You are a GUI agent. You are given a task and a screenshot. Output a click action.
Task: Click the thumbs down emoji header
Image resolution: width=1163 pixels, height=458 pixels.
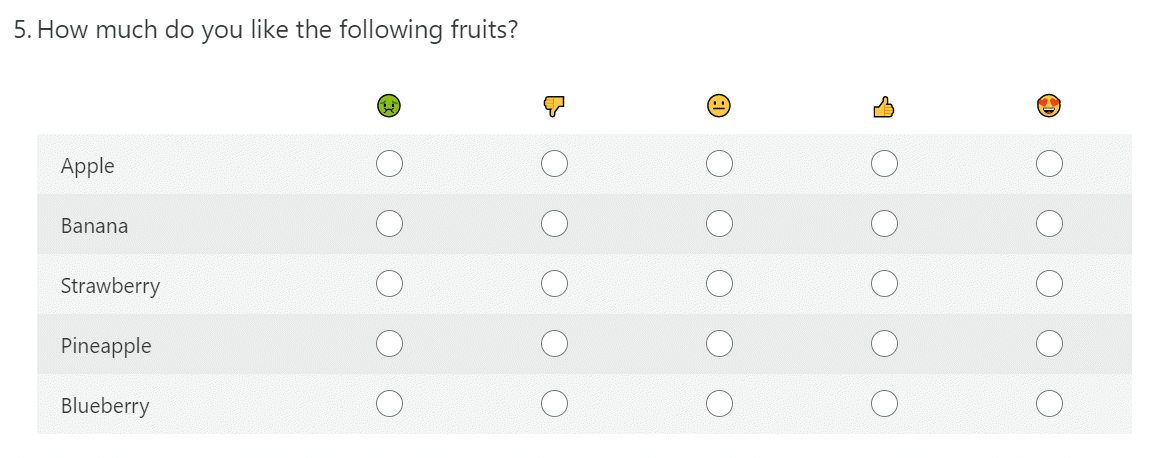pyautogui.click(x=554, y=107)
